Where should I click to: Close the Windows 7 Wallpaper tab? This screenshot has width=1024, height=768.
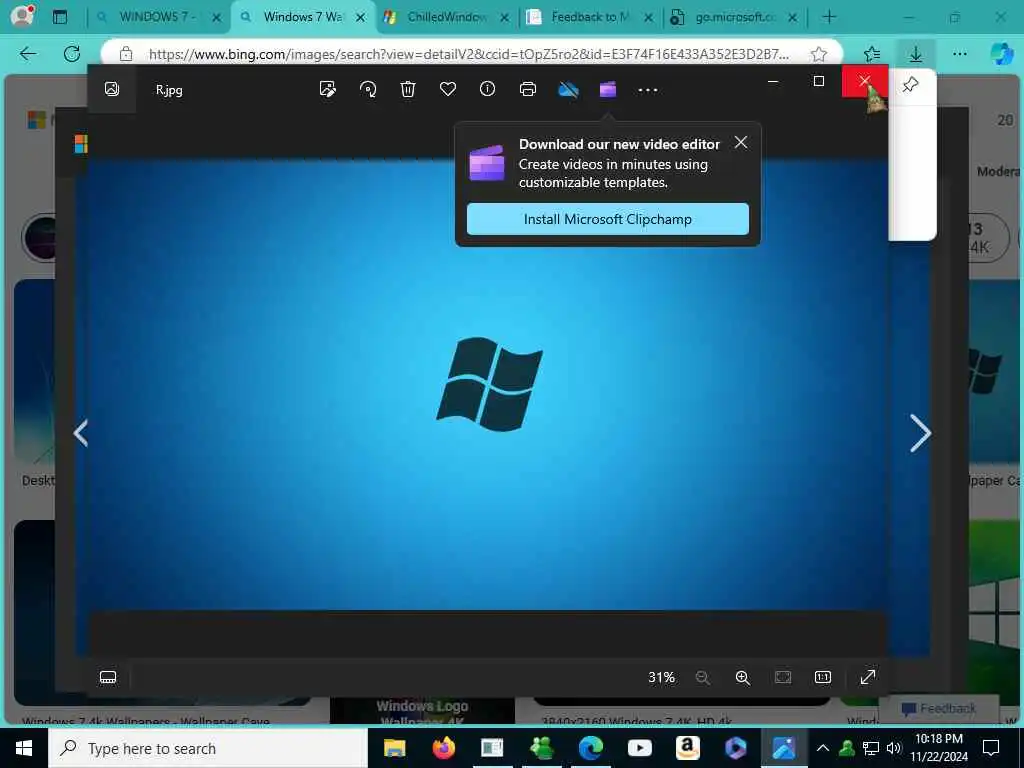(x=360, y=18)
